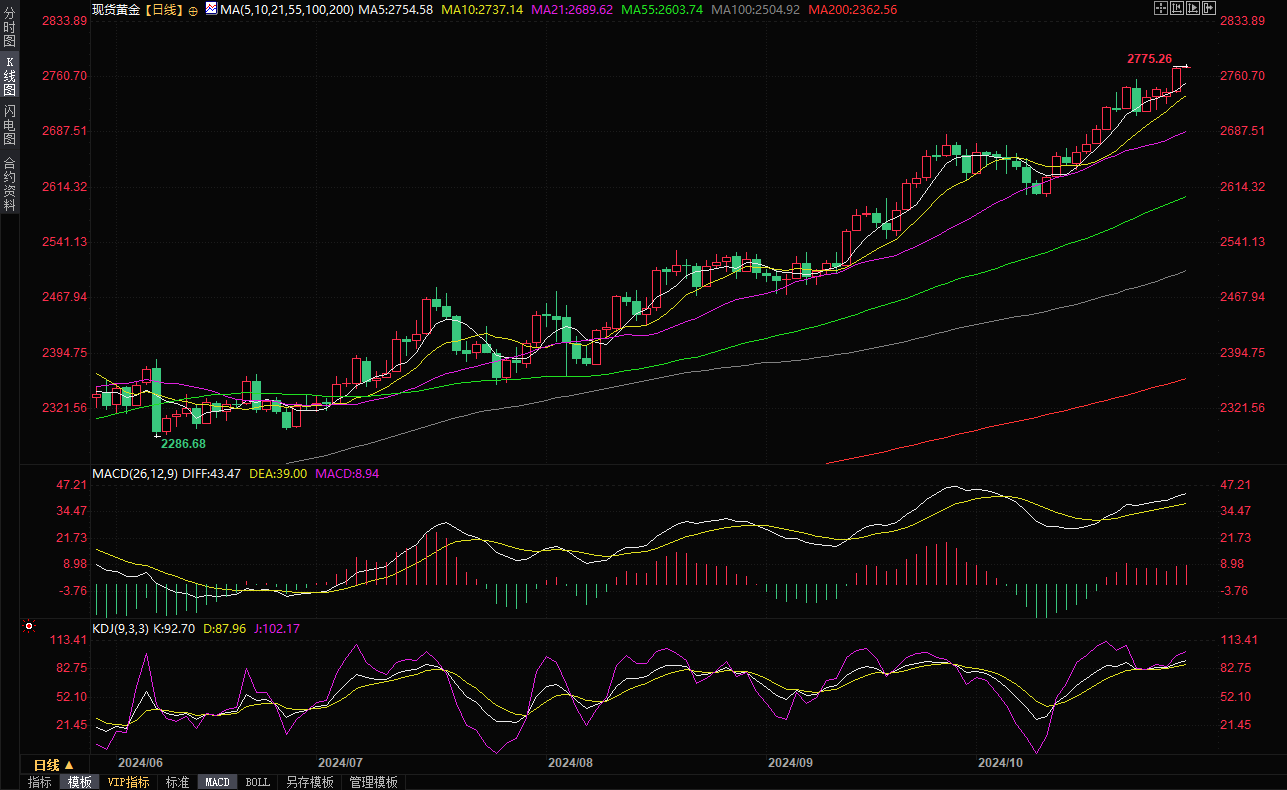The height and width of the screenshot is (790, 1287).
Task: Toggle the BOLL template button
Action: 257,782
